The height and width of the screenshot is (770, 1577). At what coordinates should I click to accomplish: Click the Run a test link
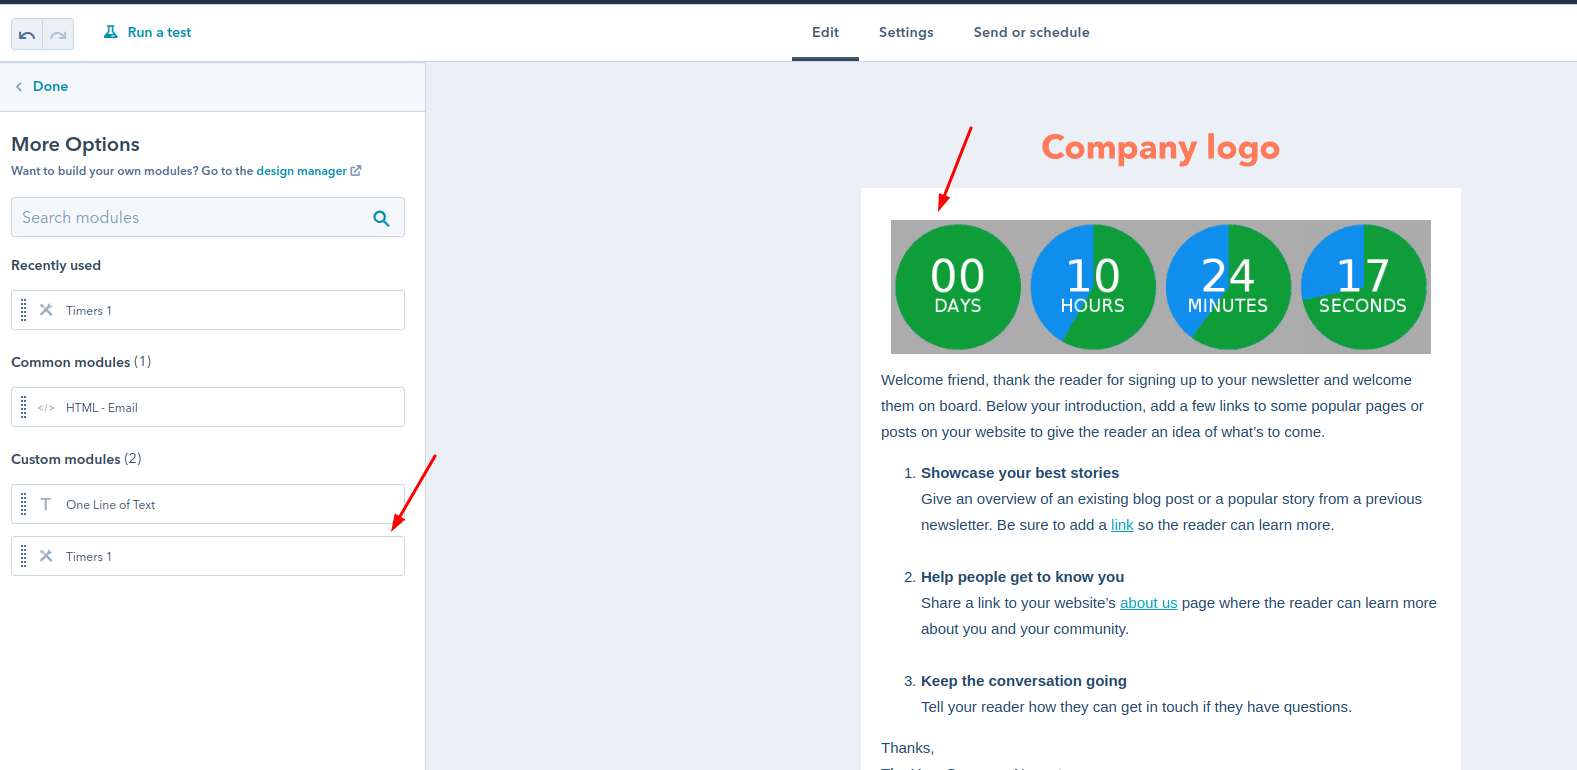(159, 32)
